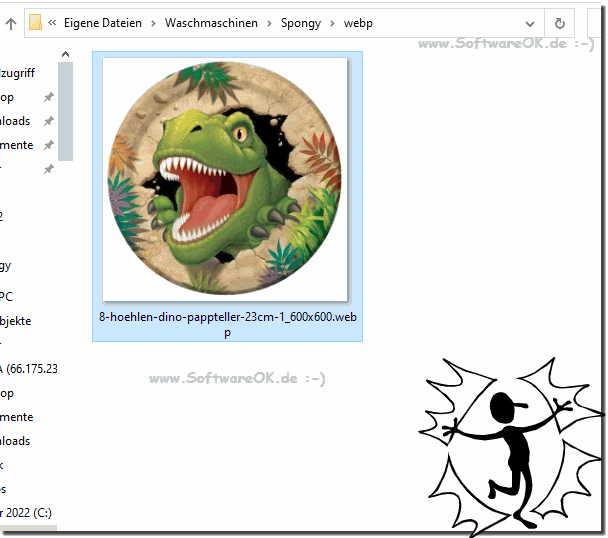Click the pin icon next to Downloads
This screenshot has width=608, height=538.
click(48, 121)
